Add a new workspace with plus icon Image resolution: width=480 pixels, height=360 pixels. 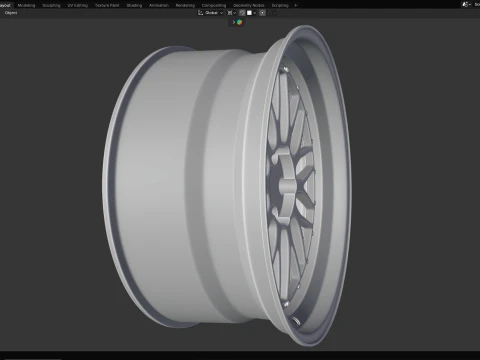tap(295, 5)
